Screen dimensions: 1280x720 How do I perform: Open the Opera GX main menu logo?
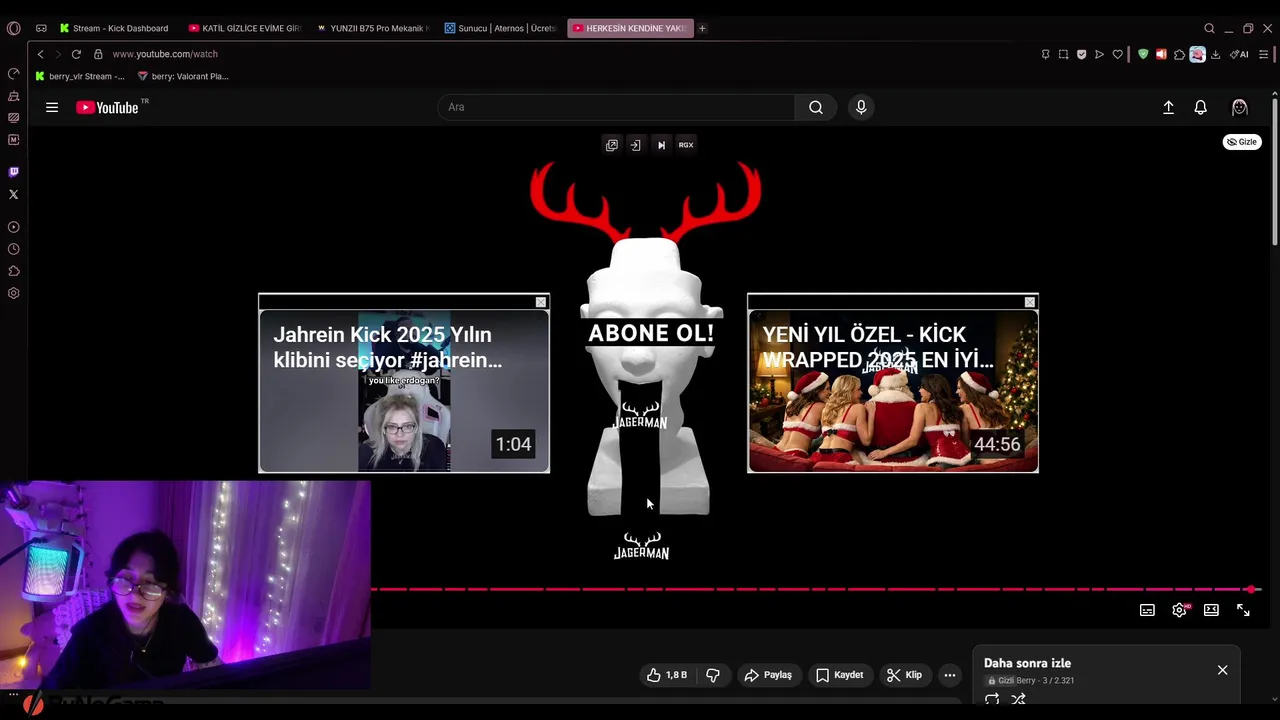point(13,28)
